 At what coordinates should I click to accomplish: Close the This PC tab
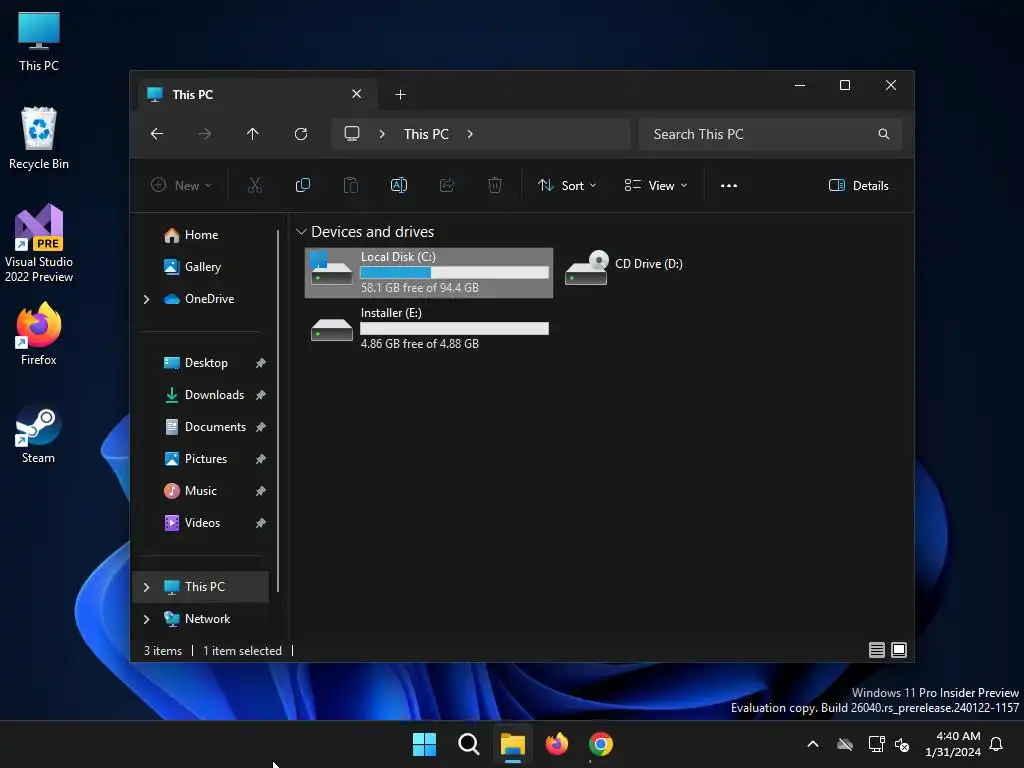pyautogui.click(x=357, y=94)
